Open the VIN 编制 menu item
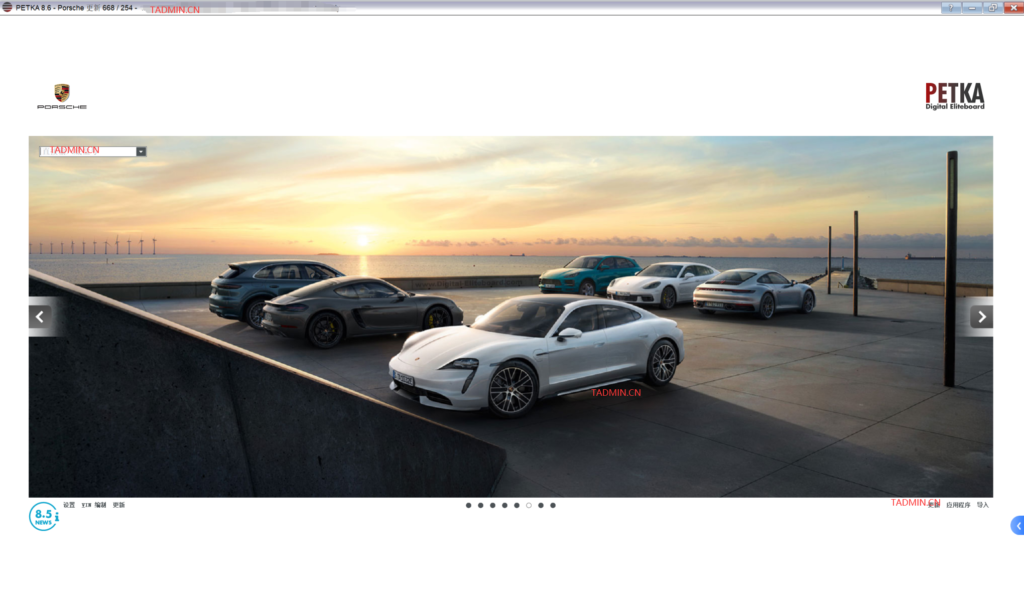1024x616 pixels. 94,505
